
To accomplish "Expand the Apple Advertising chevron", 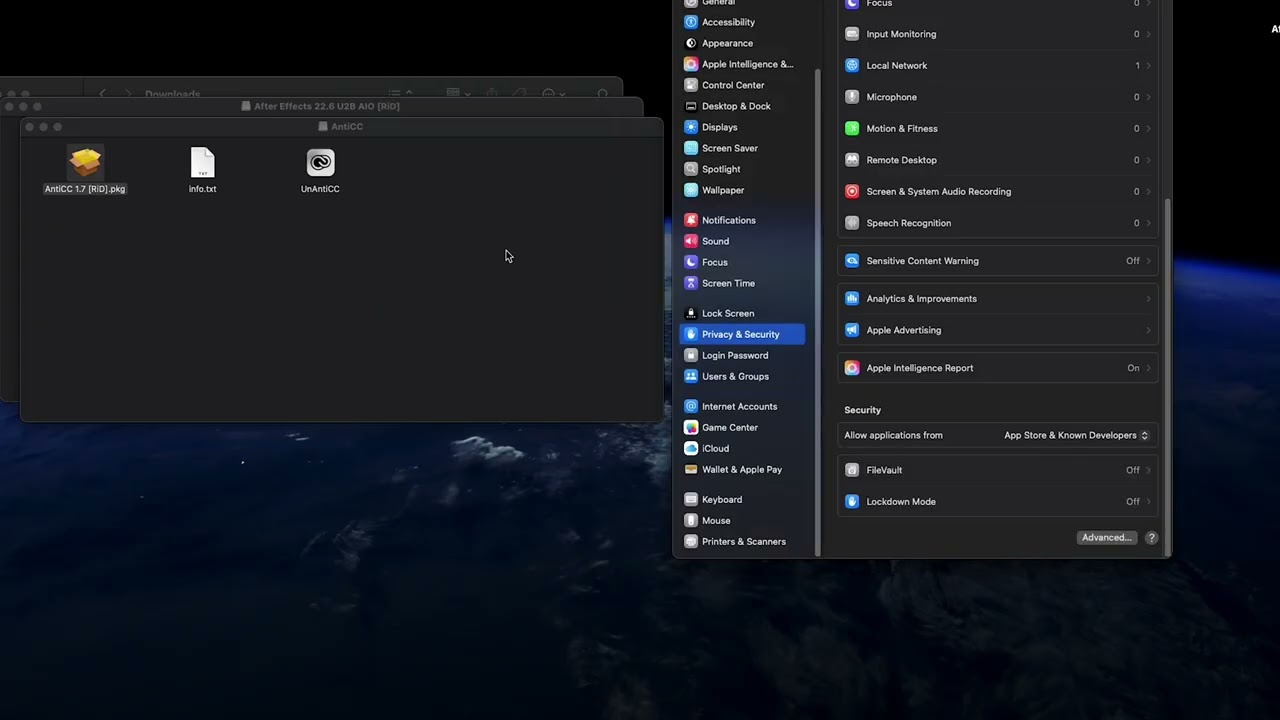I will tap(1148, 330).
